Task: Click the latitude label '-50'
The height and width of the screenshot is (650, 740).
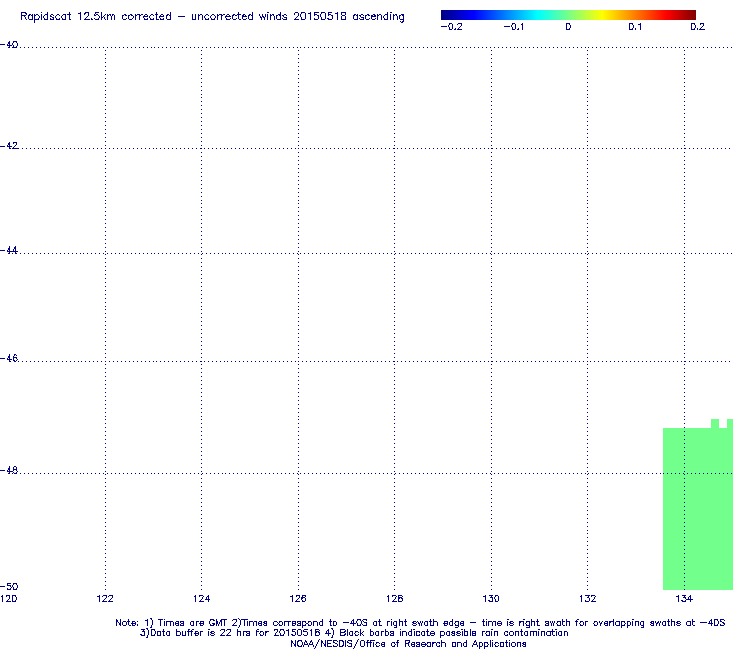Action: [x=9, y=586]
